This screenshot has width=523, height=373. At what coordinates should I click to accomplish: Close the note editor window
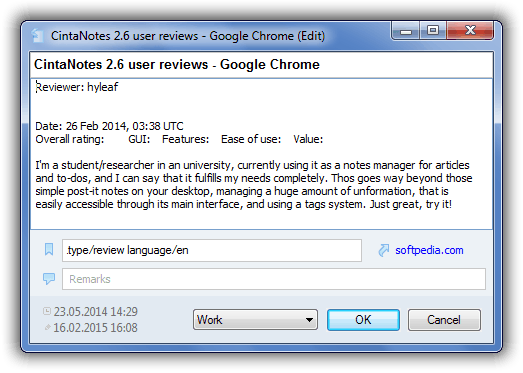tap(470, 31)
